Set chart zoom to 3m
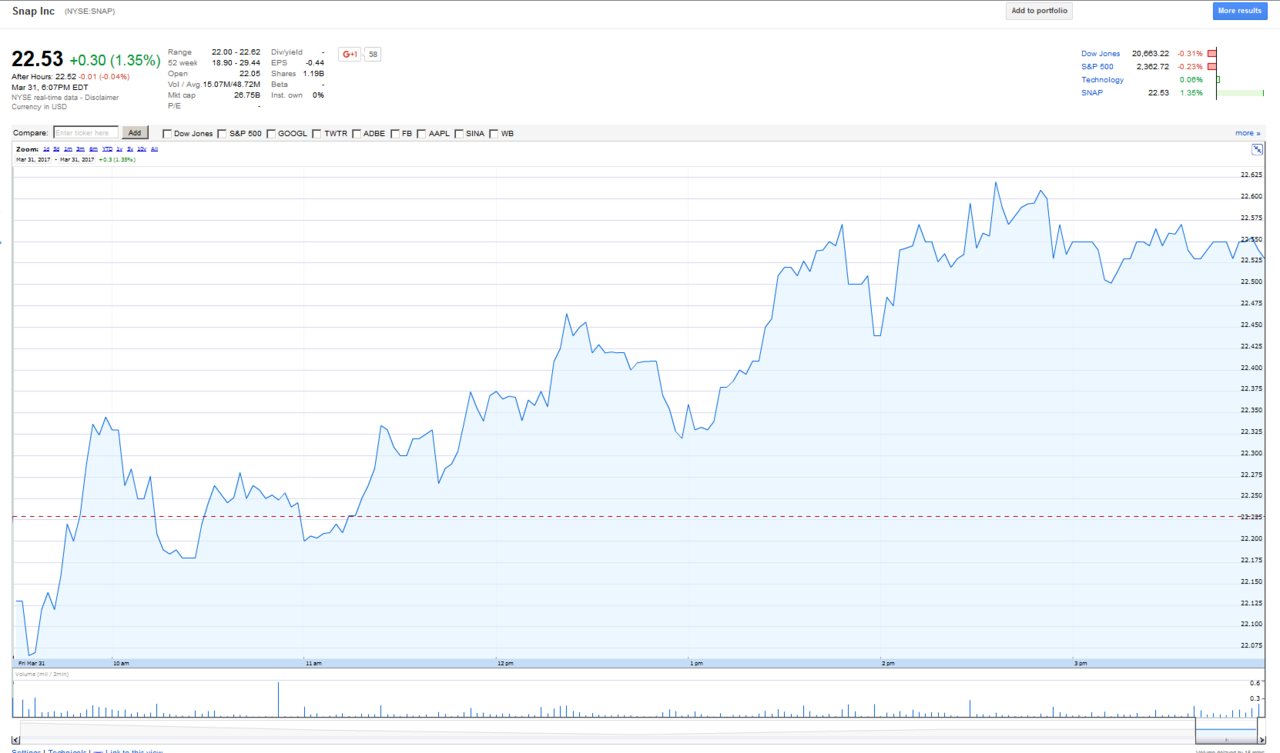The height and width of the screenshot is (753, 1280). 80,149
